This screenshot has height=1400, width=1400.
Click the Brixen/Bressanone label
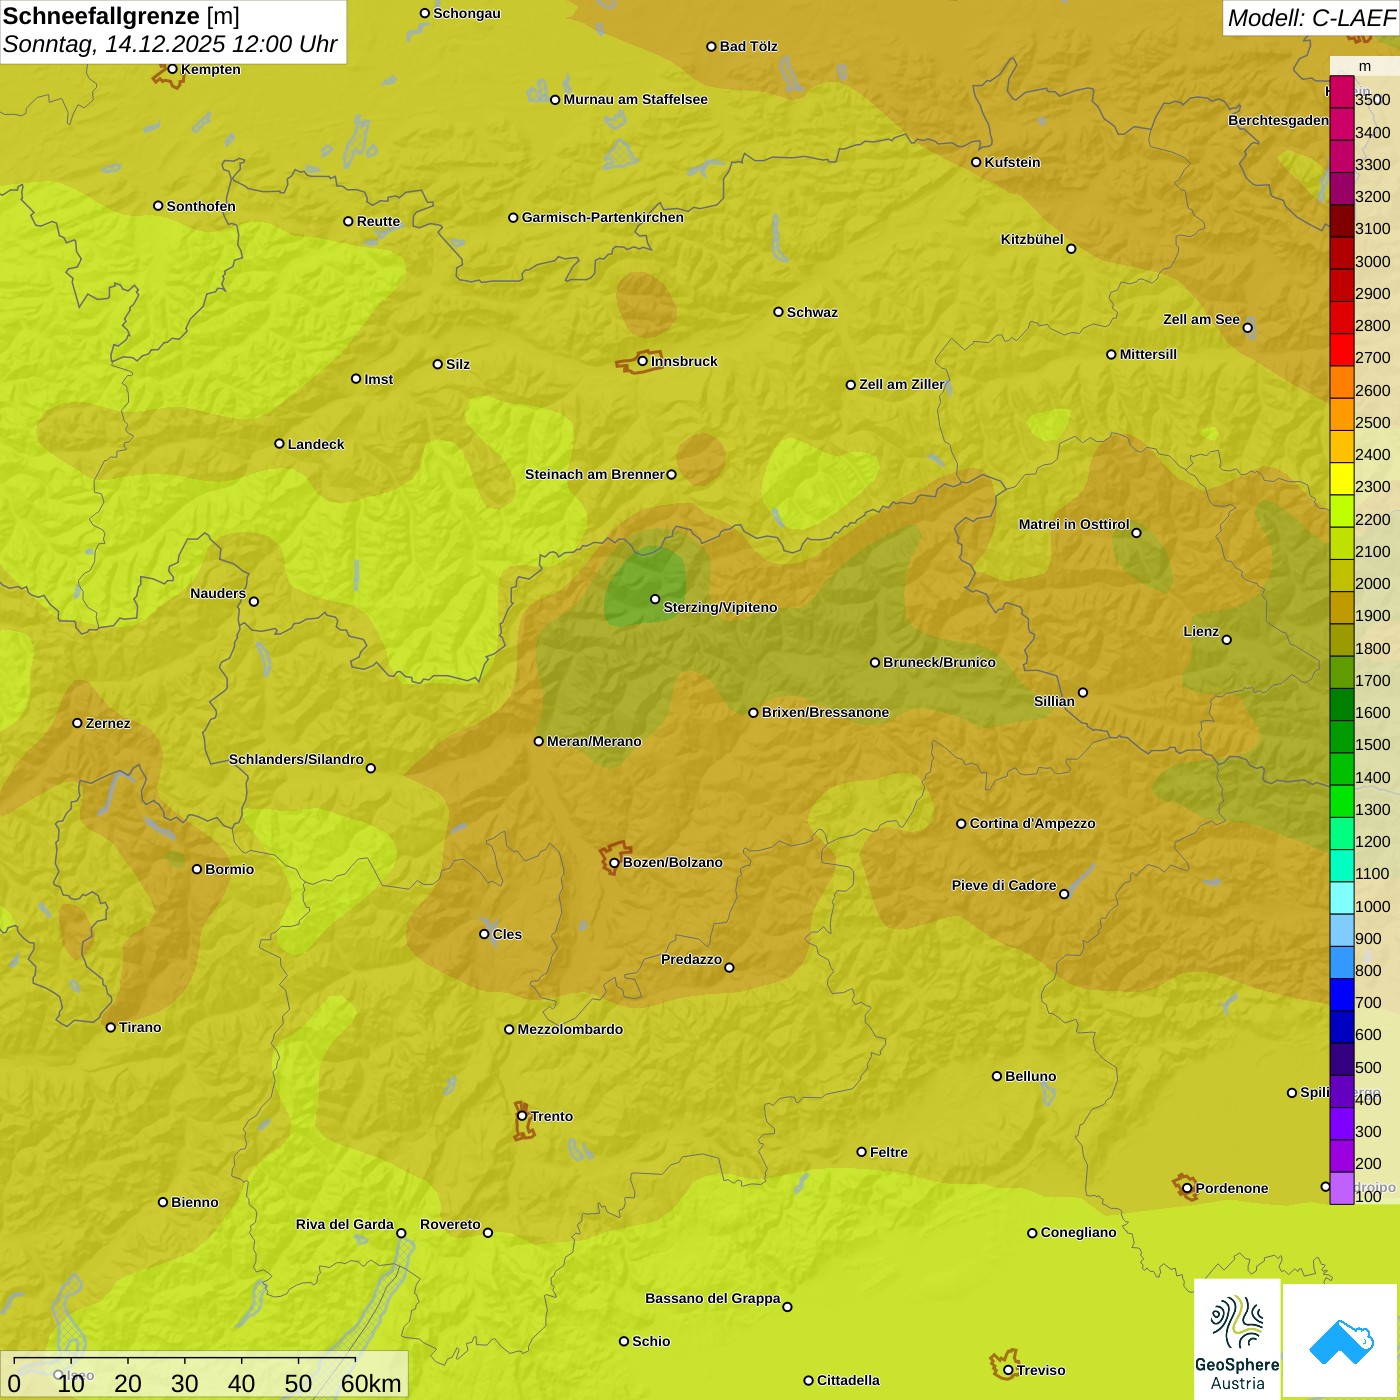pyautogui.click(x=825, y=712)
